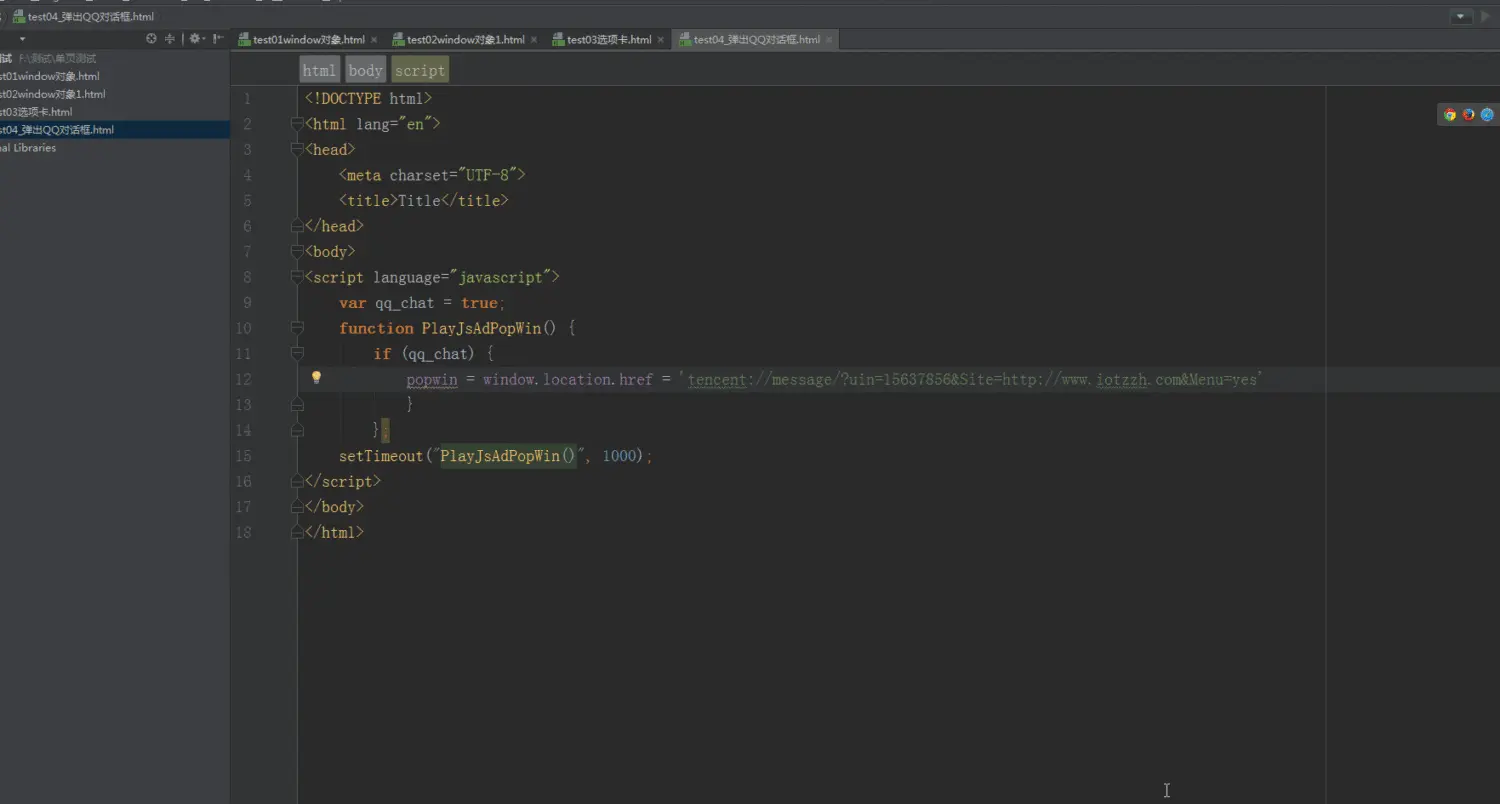Collapse the PlayJsAdPopWin function fold marker
This screenshot has height=804, width=1500.
pos(297,328)
